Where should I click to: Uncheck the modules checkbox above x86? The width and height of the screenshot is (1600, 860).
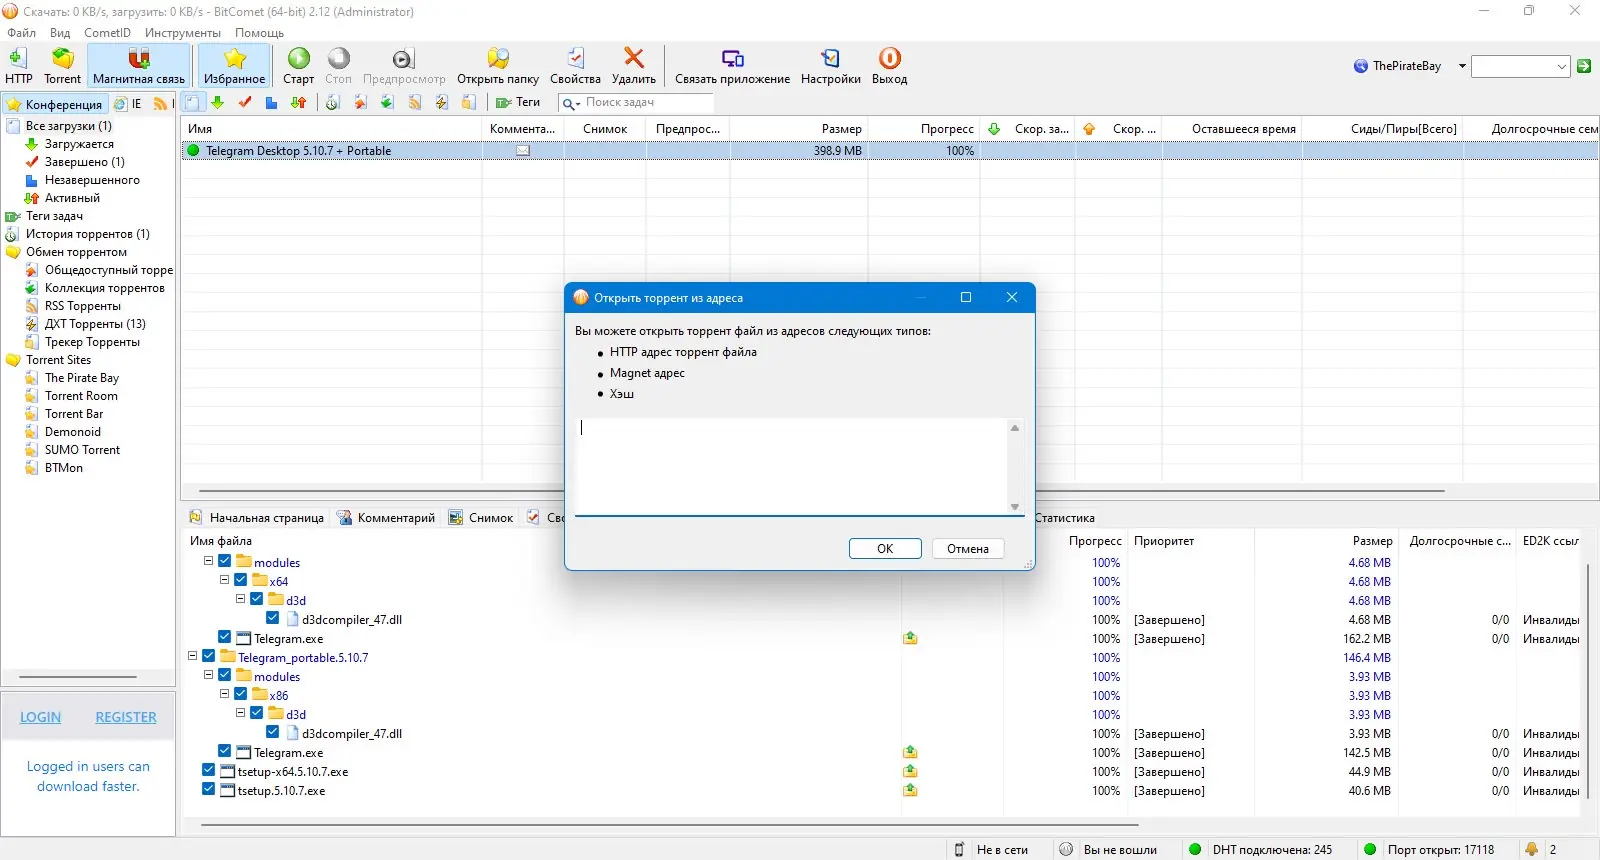click(225, 675)
